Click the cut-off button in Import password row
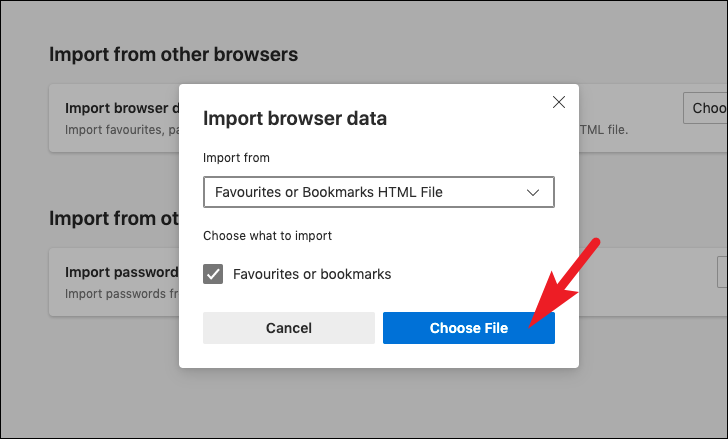Image resolution: width=728 pixels, height=439 pixels. click(x=722, y=272)
